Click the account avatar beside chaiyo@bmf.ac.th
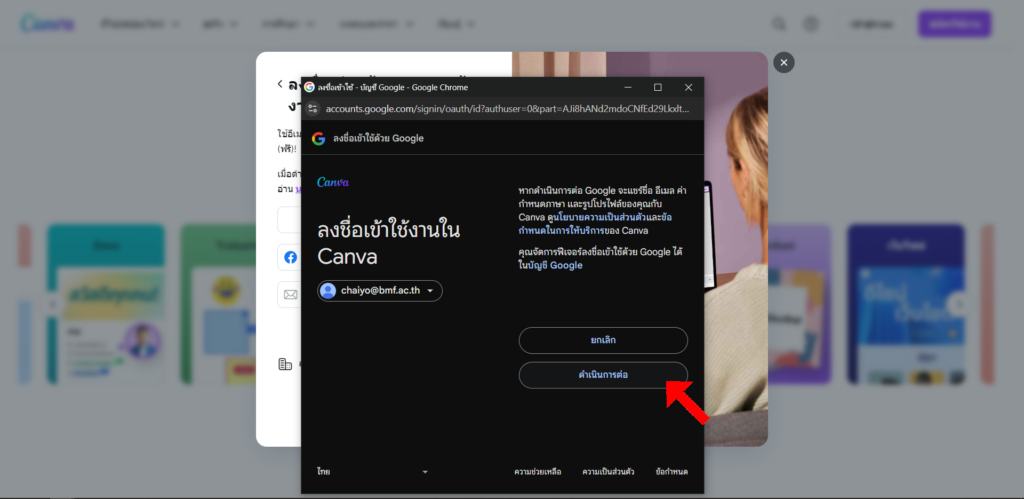 328,291
